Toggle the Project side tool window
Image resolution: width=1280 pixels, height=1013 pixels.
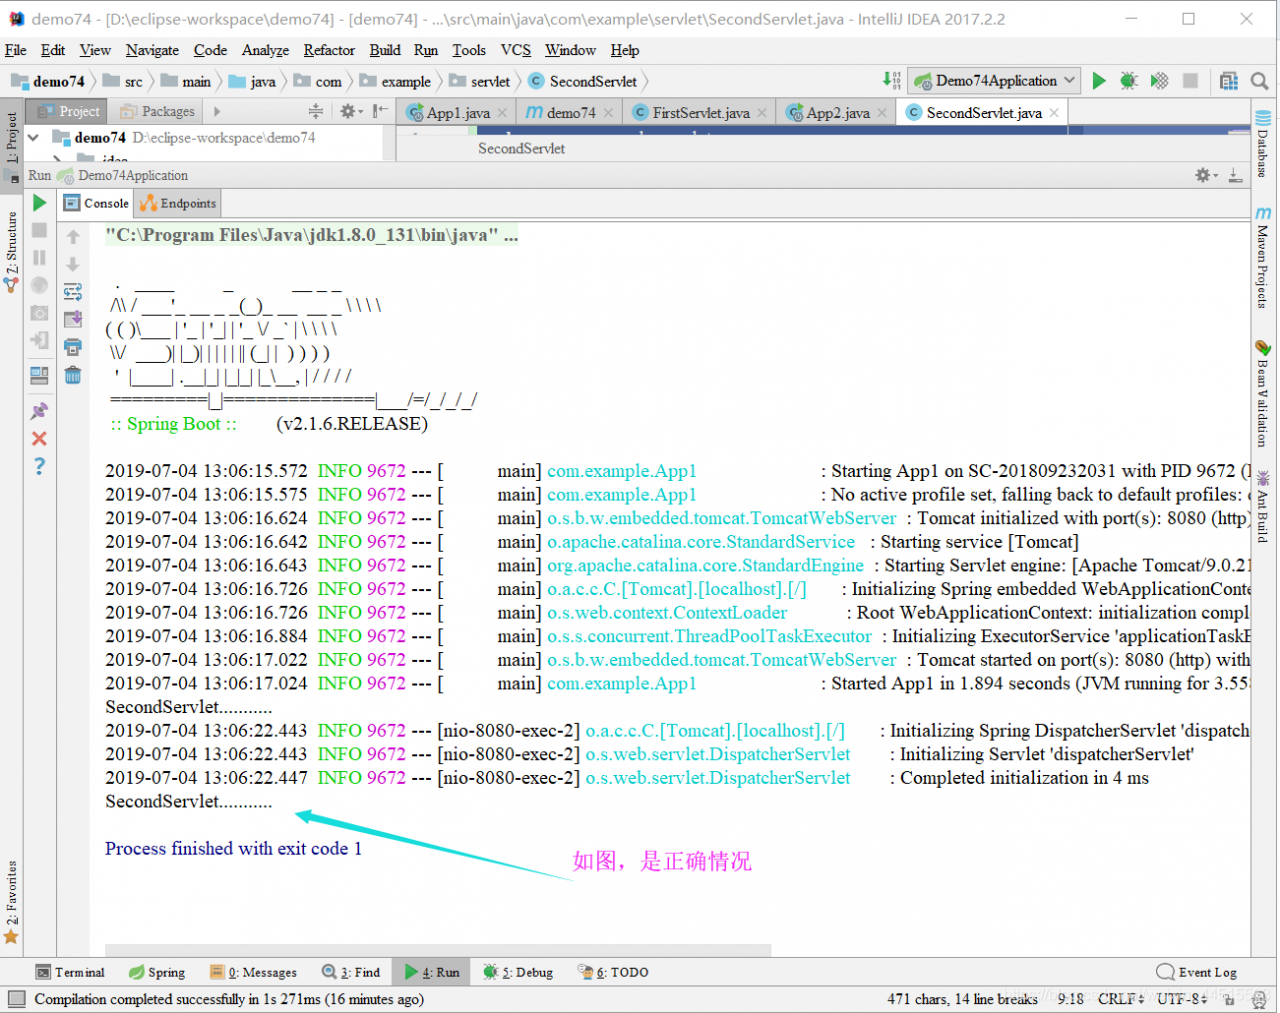point(12,145)
